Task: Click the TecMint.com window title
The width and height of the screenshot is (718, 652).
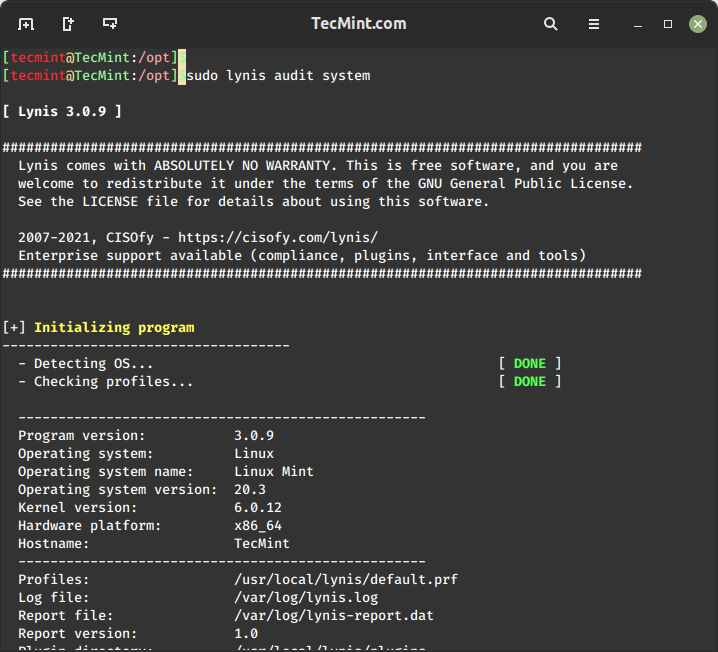Action: pyautogui.click(x=359, y=23)
